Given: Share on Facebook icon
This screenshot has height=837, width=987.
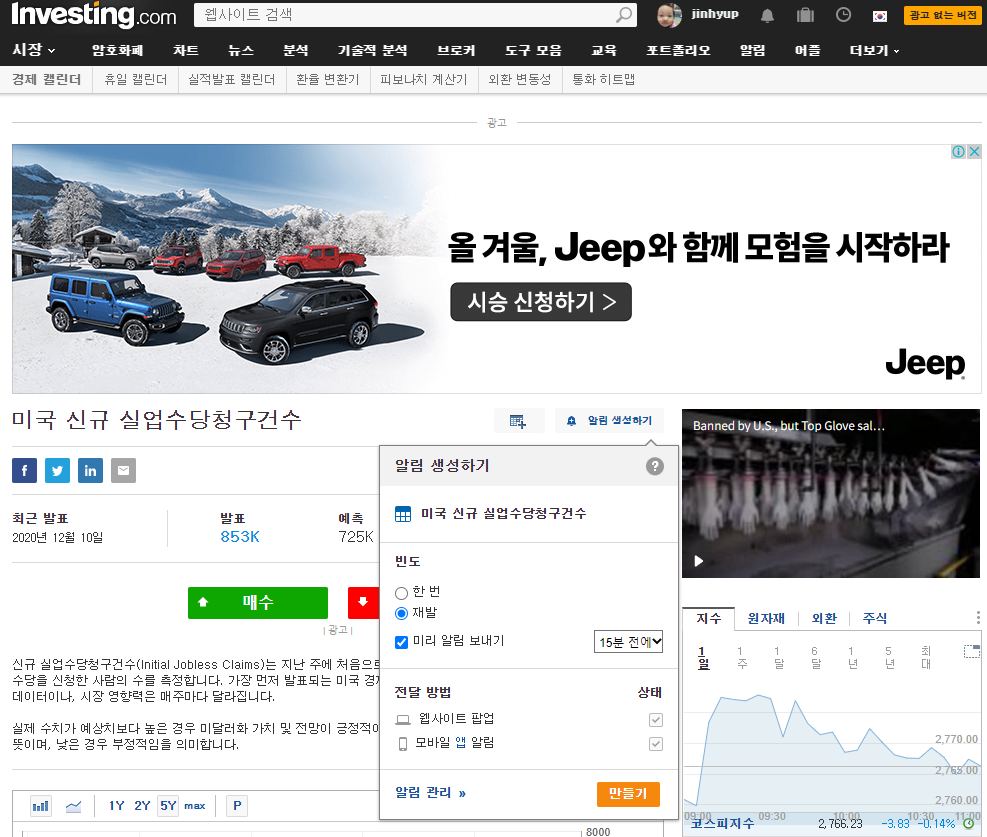Looking at the screenshot, I should click(x=25, y=470).
